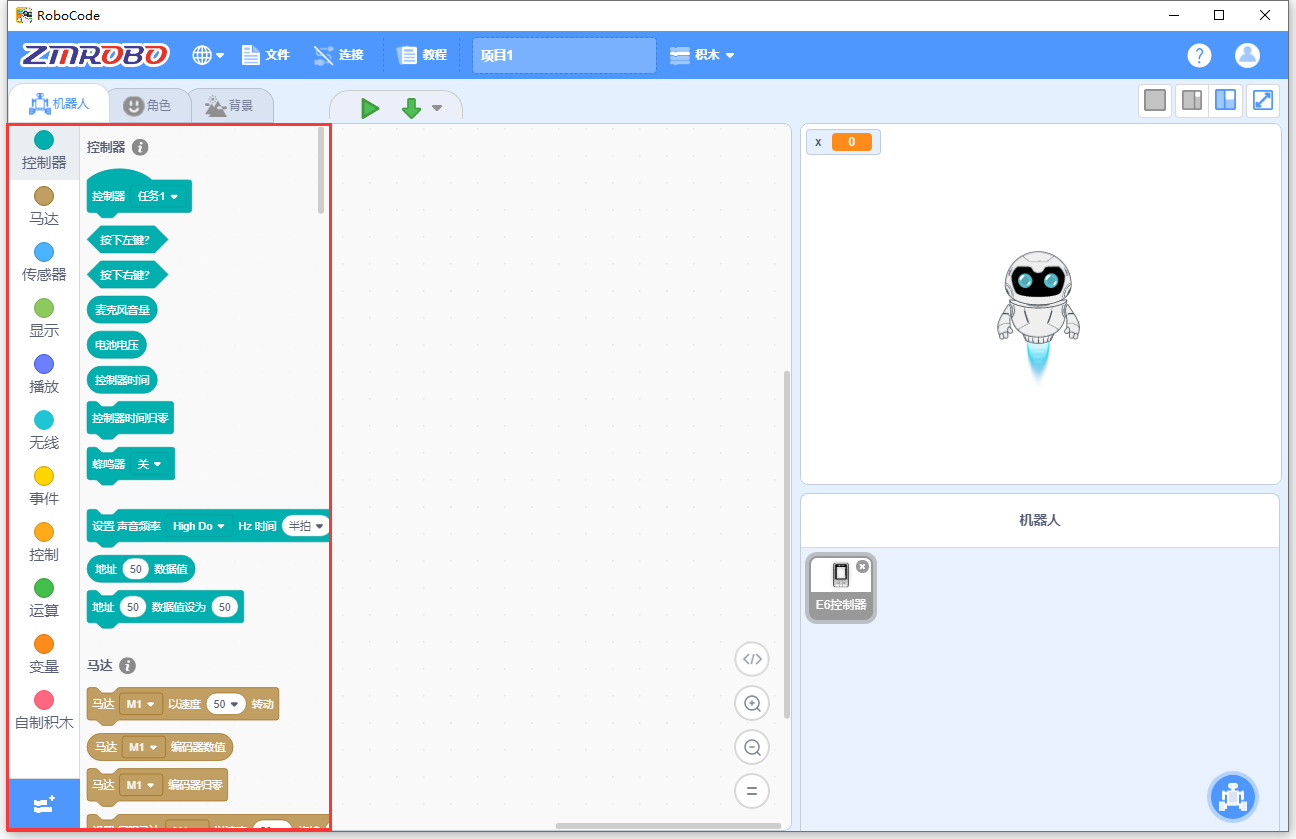Select the 控制器 block category
1296x839 pixels.
[x=44, y=151]
